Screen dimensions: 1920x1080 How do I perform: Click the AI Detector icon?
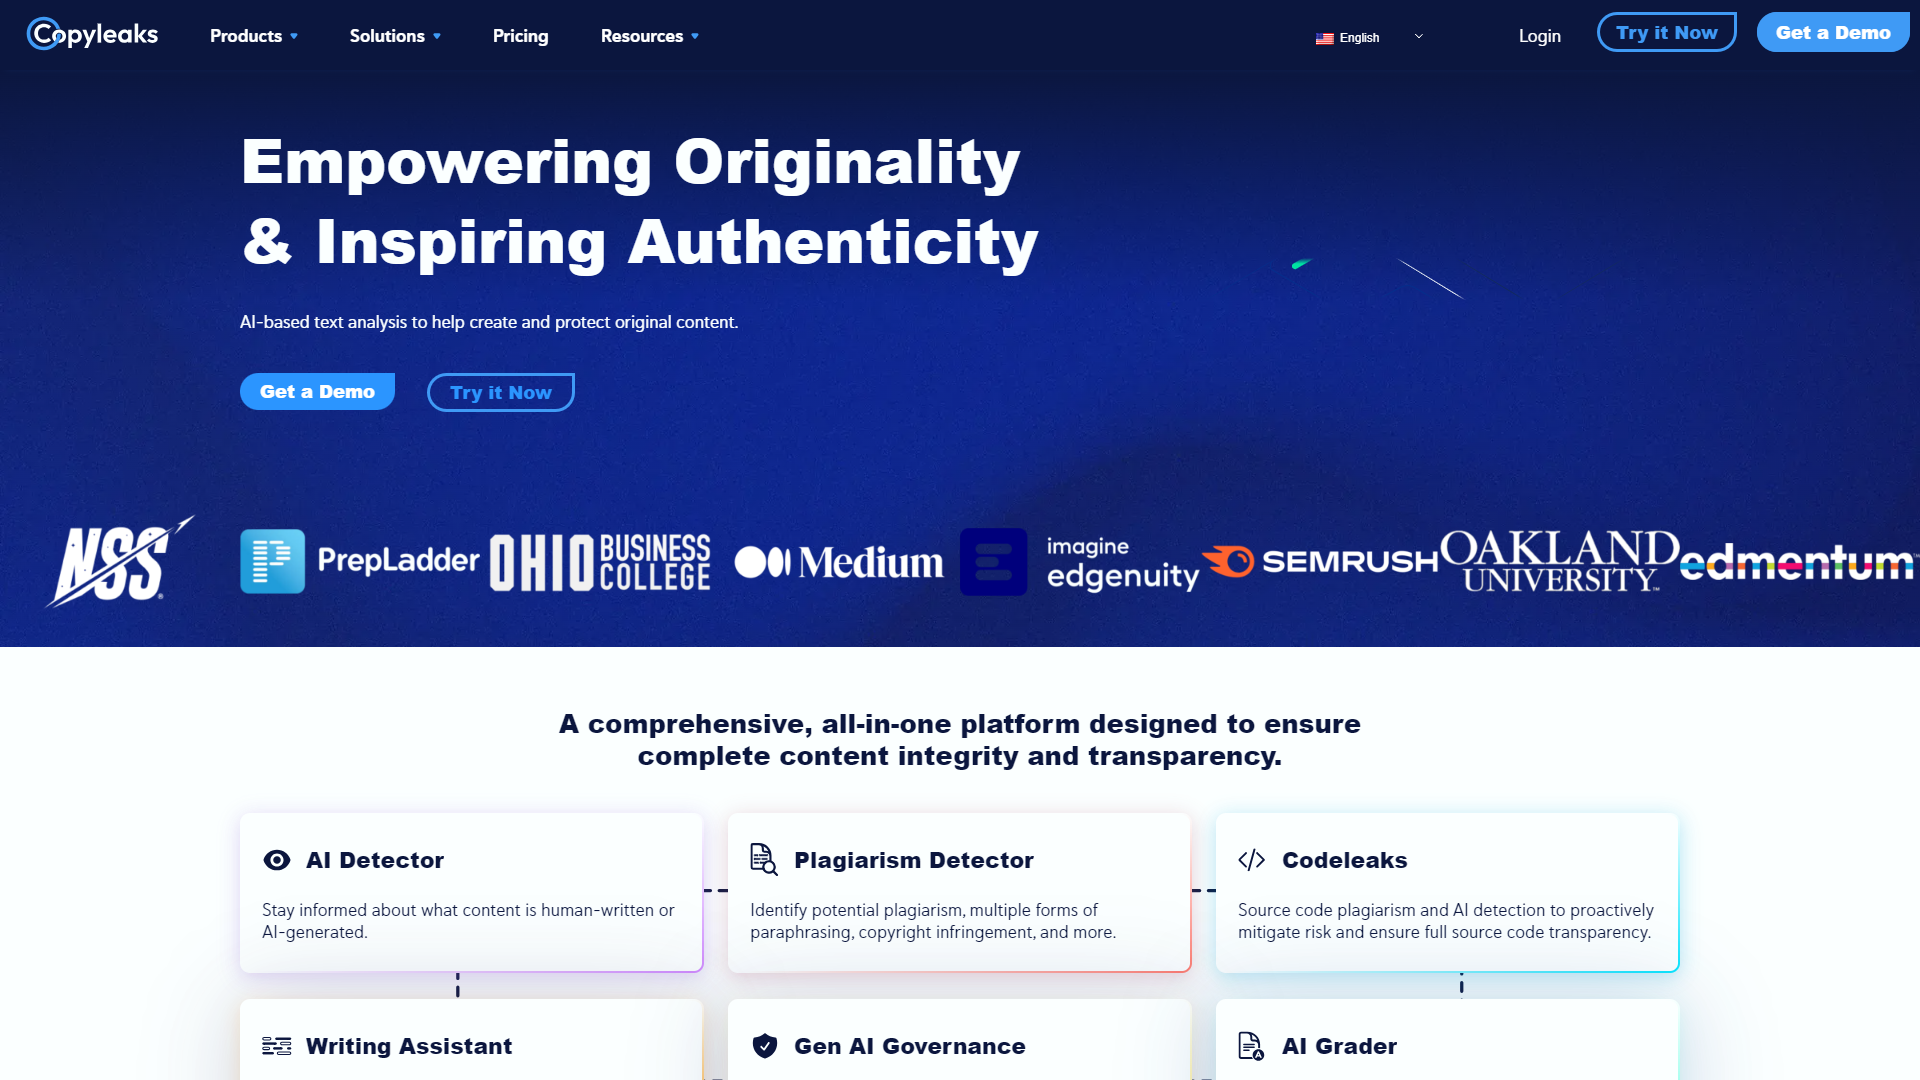coord(276,860)
